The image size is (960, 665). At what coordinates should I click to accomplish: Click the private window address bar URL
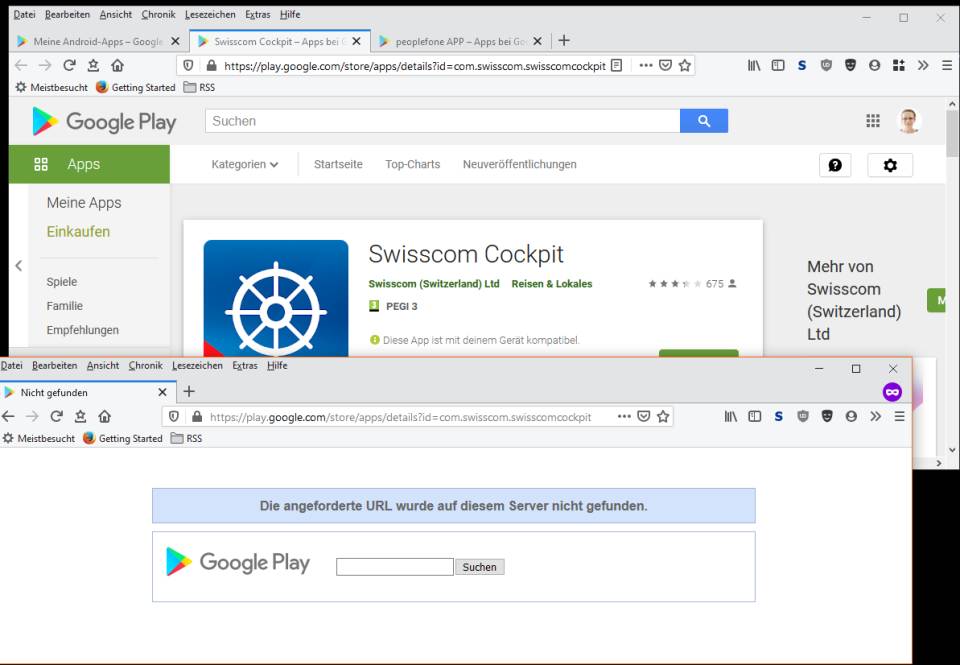click(400, 417)
